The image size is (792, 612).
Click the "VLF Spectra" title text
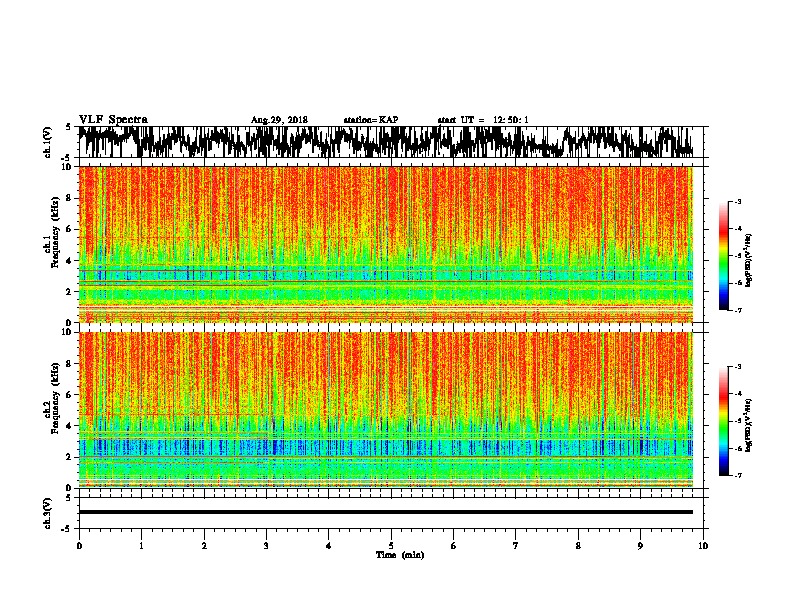113,119
